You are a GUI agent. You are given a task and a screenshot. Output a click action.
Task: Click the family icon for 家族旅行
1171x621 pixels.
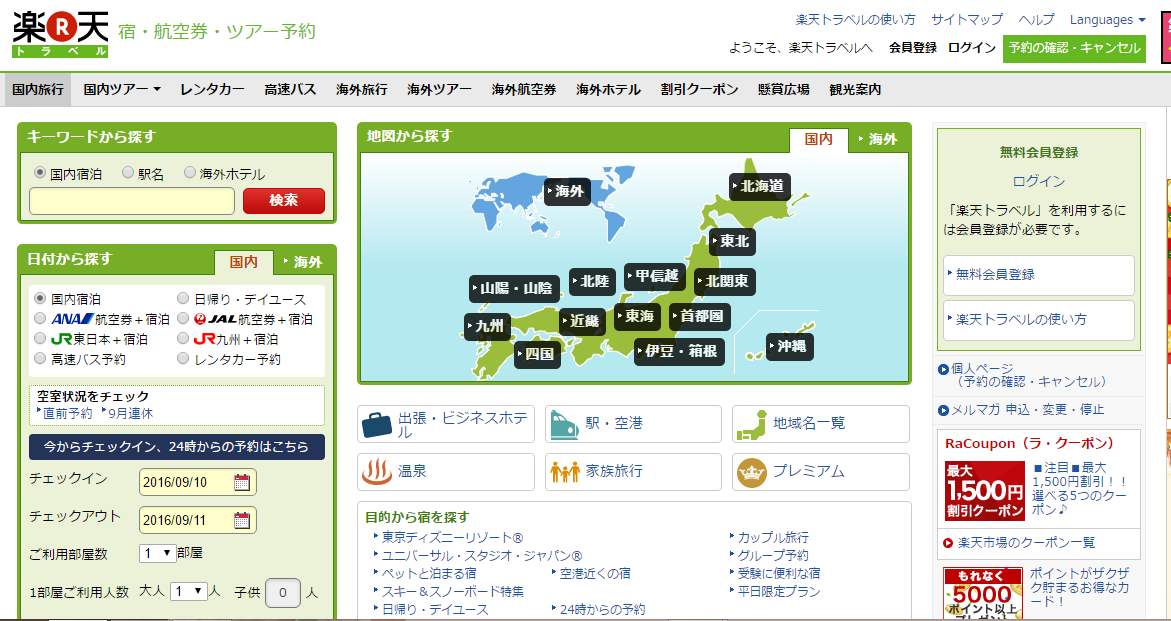click(x=565, y=472)
